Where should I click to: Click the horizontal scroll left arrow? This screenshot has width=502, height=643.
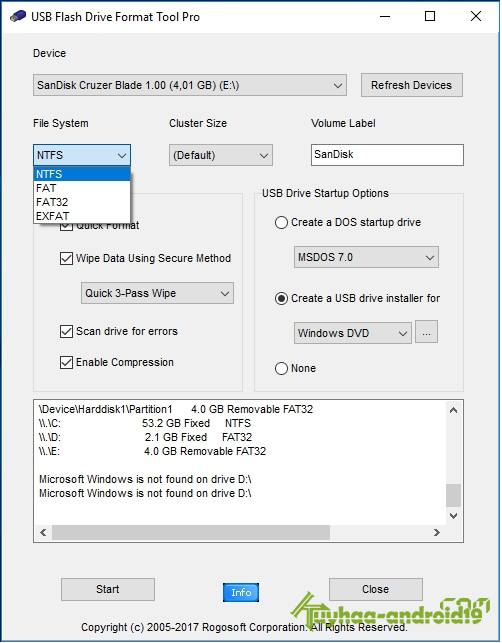[x=43, y=532]
